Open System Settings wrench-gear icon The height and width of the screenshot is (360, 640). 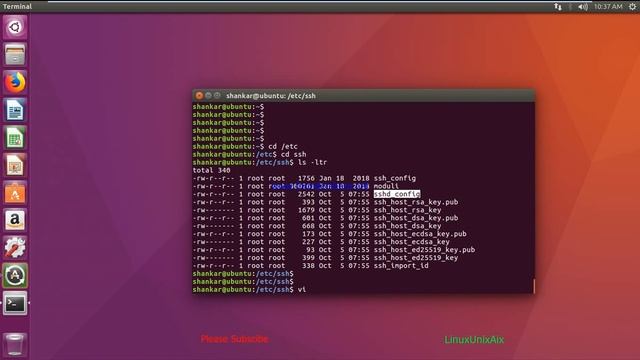click(15, 248)
